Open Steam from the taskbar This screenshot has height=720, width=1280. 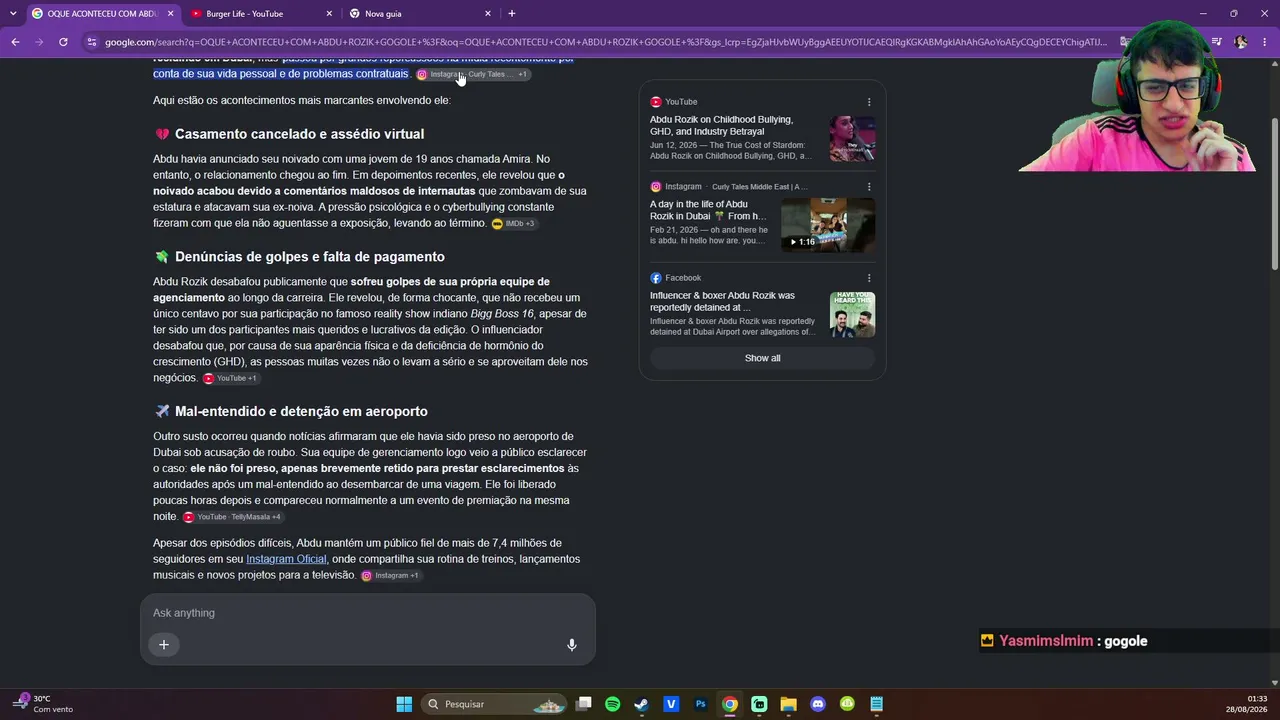[642, 704]
